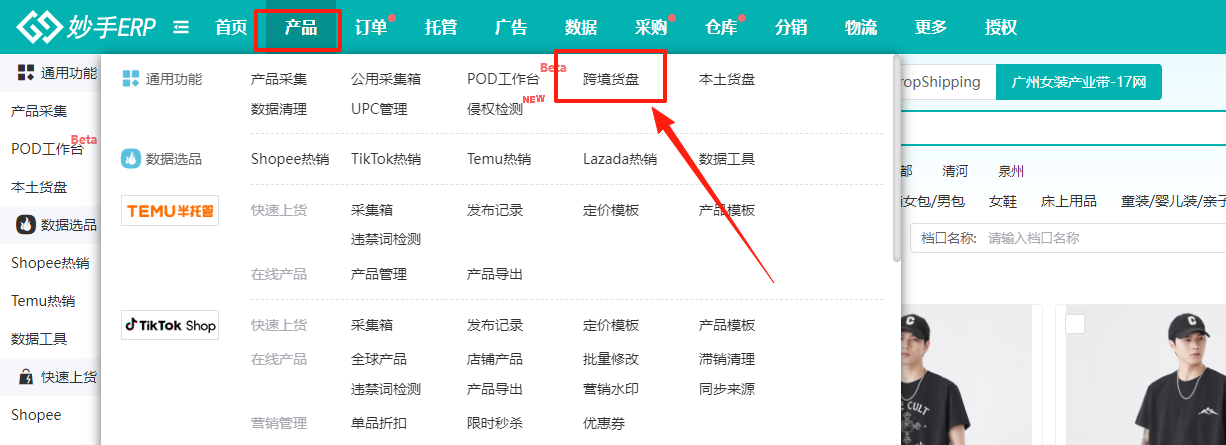Open 本土货盘 in the dropdown panel
The image size is (1226, 445).
[727, 79]
